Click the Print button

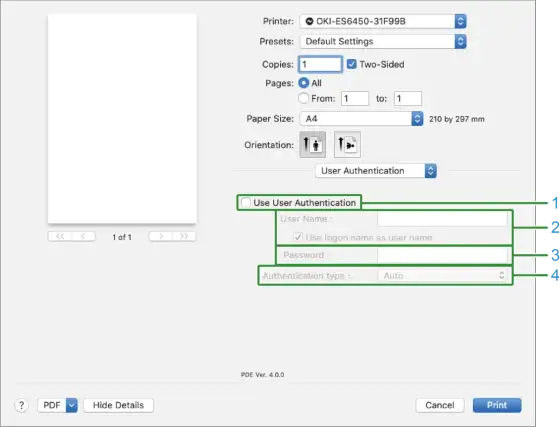497,405
